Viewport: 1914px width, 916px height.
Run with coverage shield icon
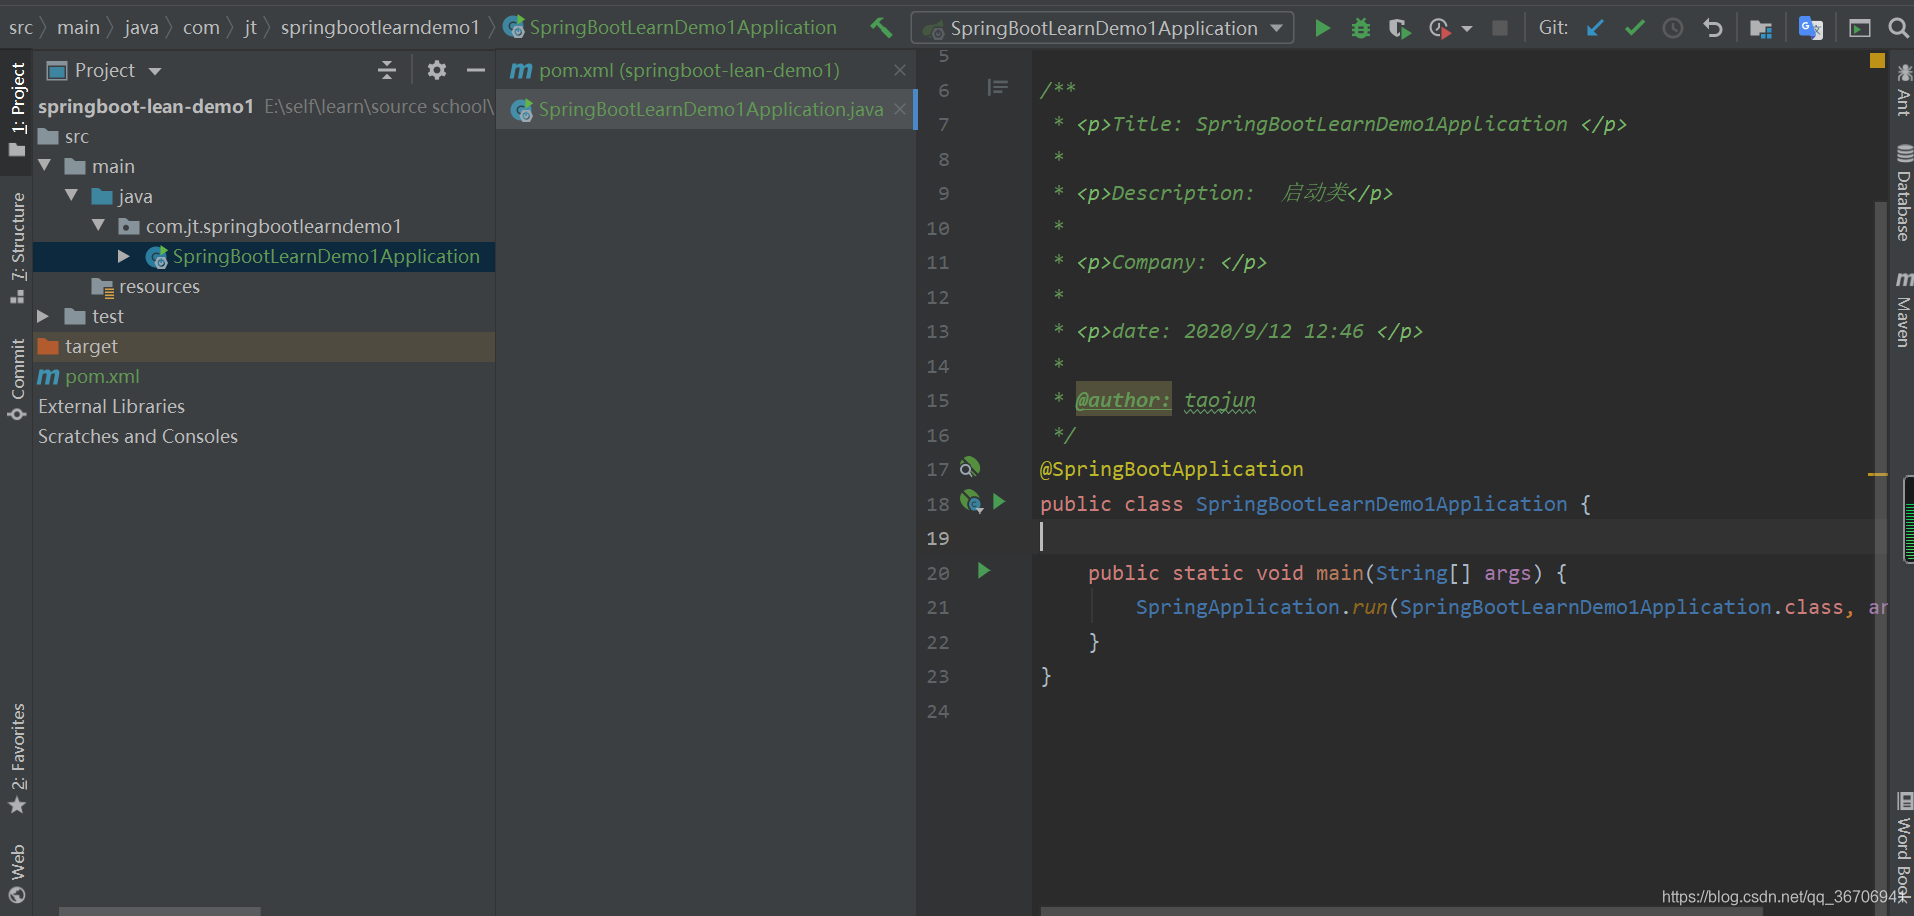point(1399,28)
